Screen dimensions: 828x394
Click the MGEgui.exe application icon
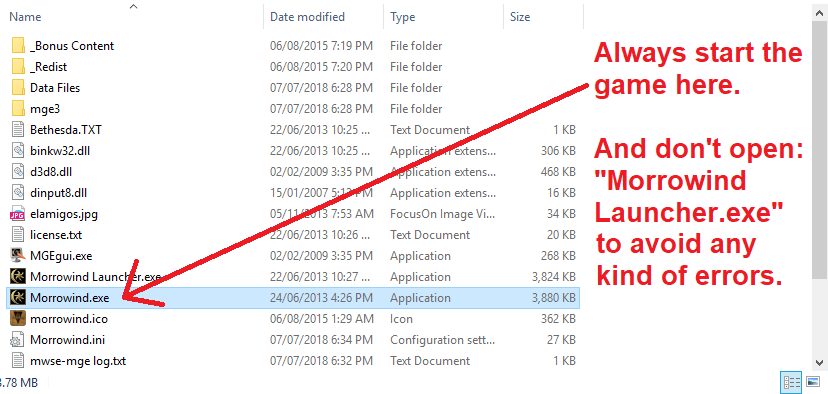18,256
